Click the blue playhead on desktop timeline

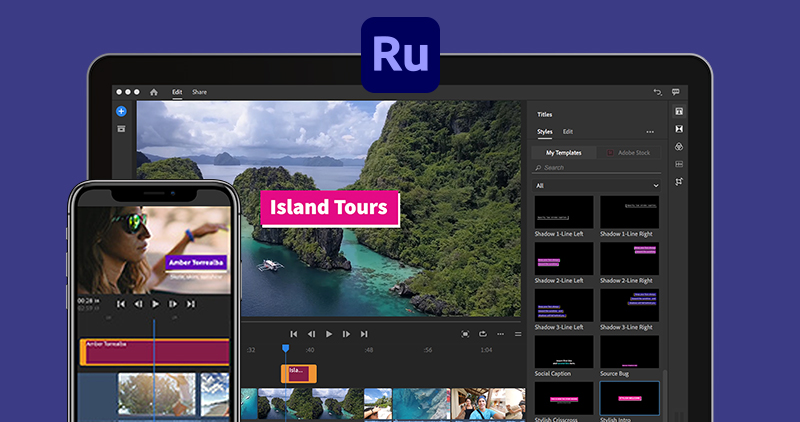pyautogui.click(x=286, y=348)
